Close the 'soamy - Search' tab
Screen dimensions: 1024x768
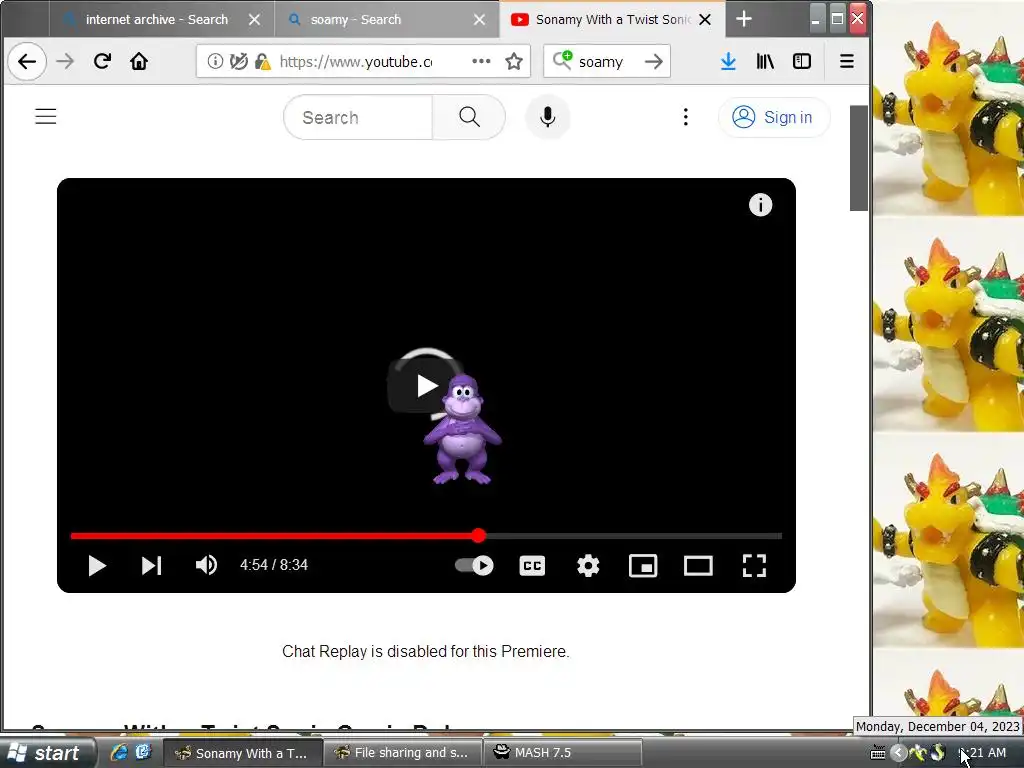[479, 20]
